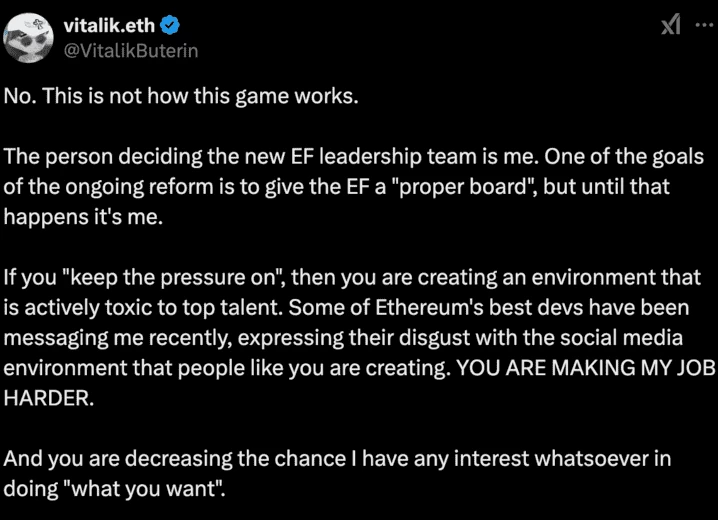Click the word "HARDER." in the tweet

click(49, 398)
